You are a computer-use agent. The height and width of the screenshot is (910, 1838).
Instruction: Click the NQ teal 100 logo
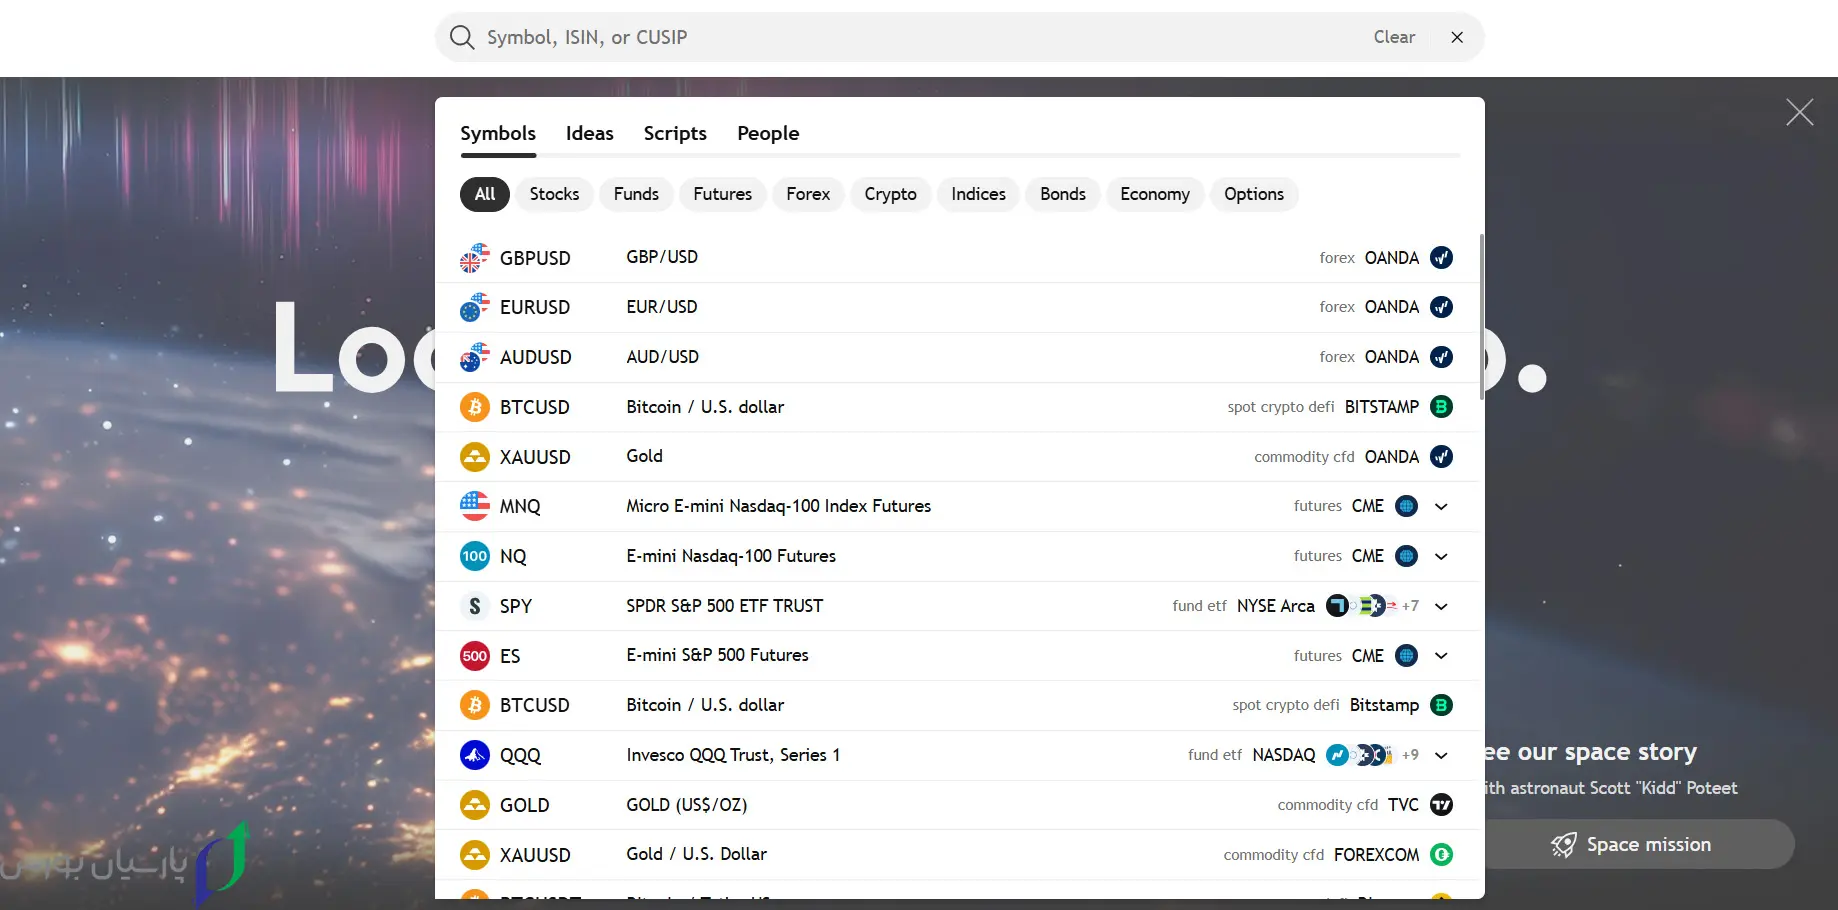coord(475,556)
